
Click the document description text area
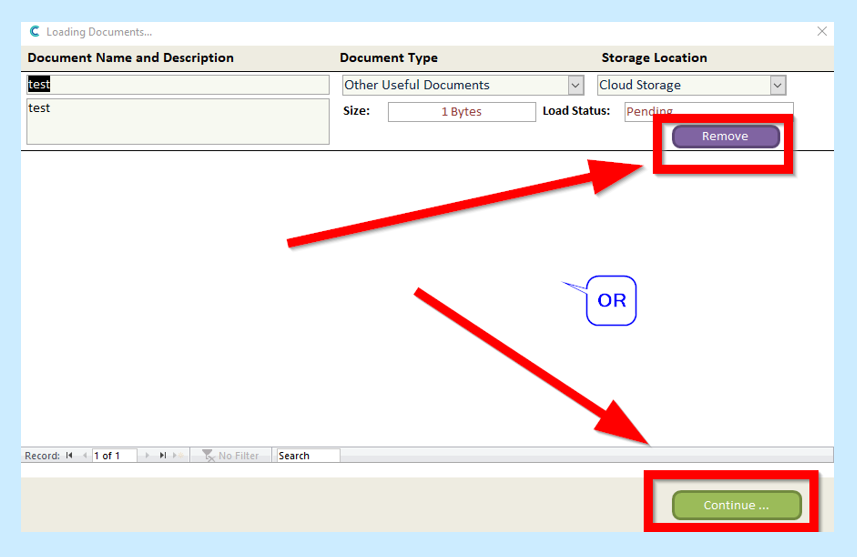(x=178, y=121)
